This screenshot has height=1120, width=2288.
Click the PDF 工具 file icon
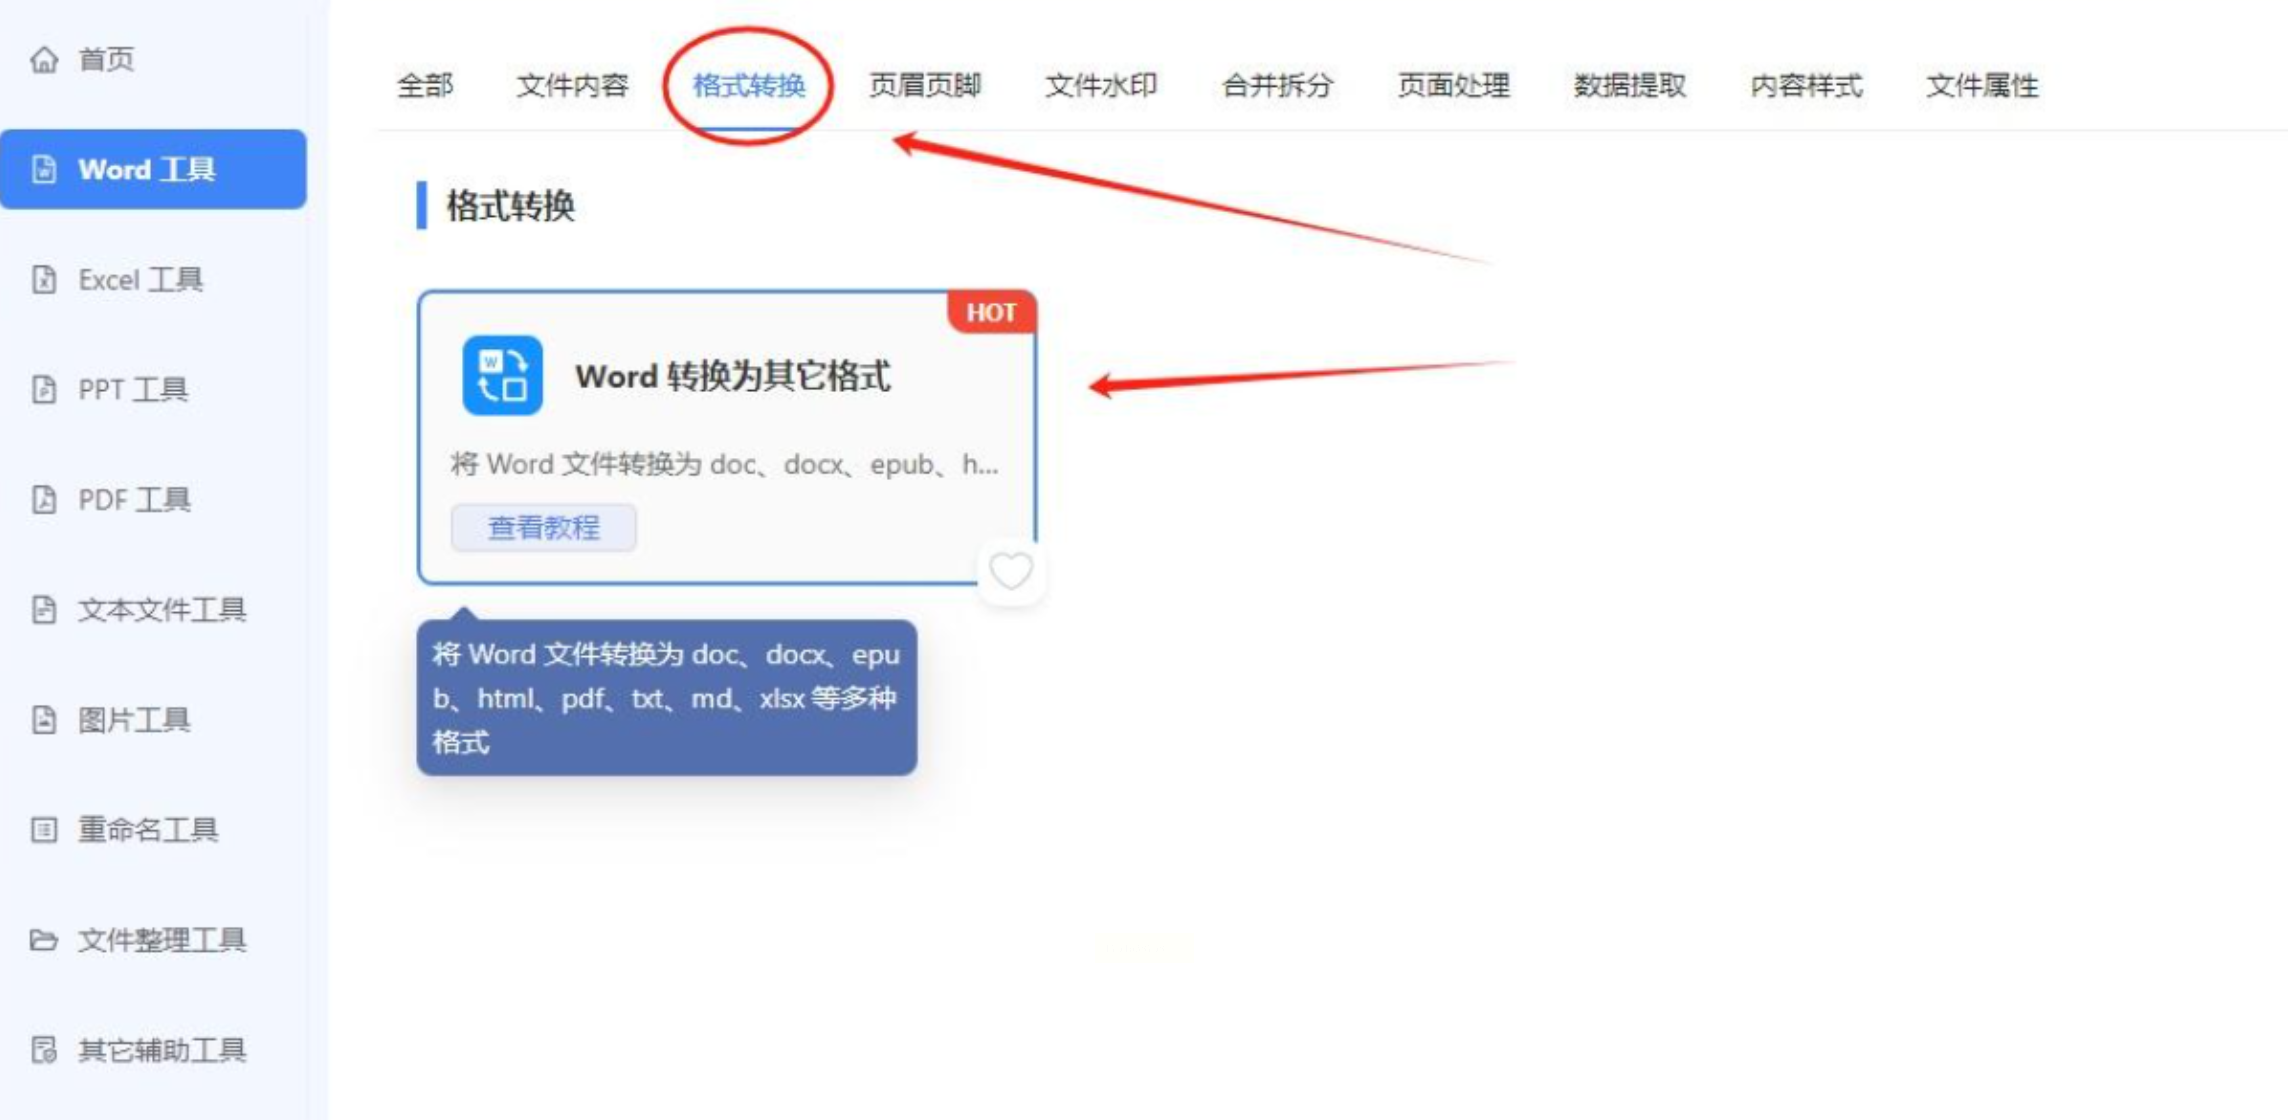(44, 500)
